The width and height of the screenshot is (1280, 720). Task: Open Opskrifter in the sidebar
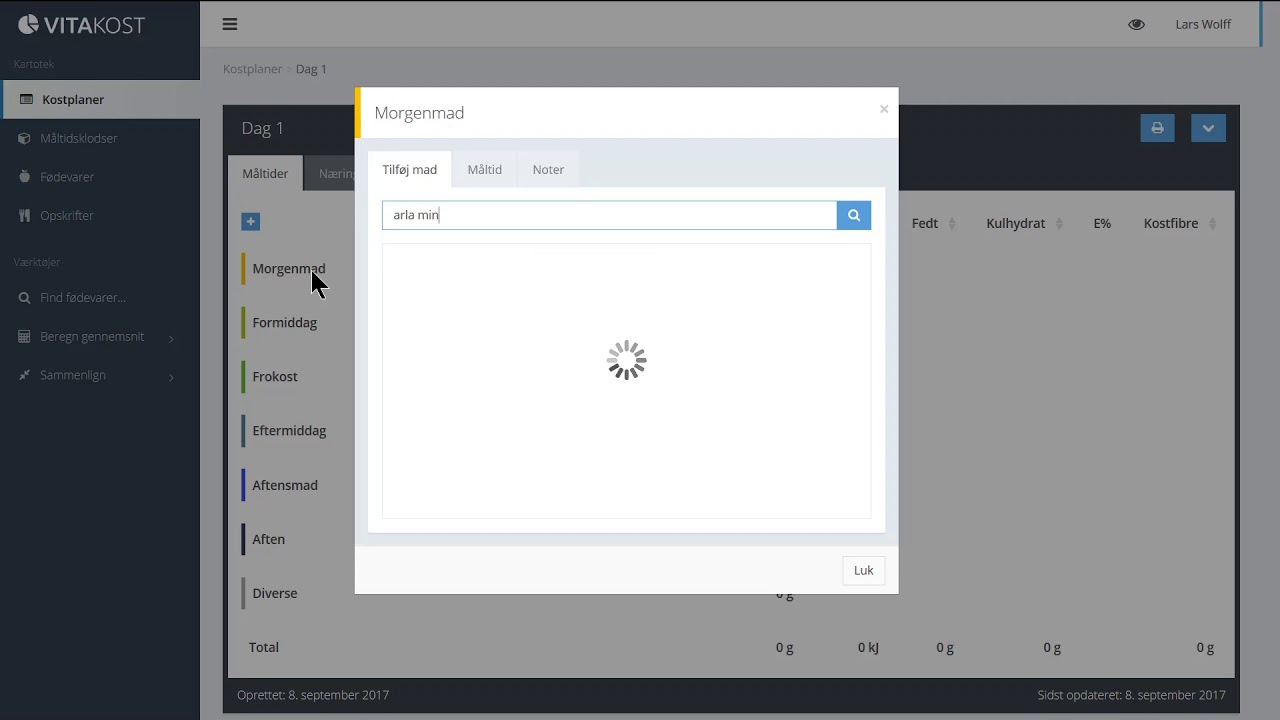(x=66, y=215)
